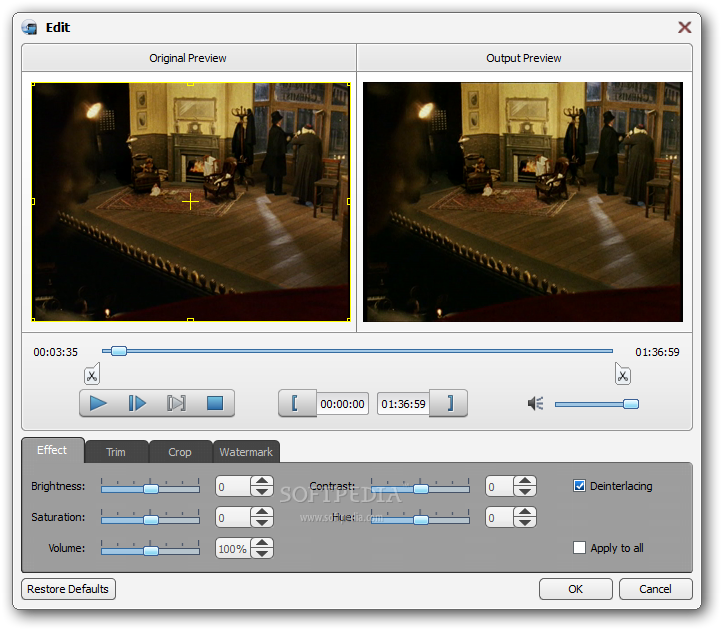The width and height of the screenshot is (722, 630).
Task: Decrease Volume percentage with down arrow
Action: tap(262, 553)
